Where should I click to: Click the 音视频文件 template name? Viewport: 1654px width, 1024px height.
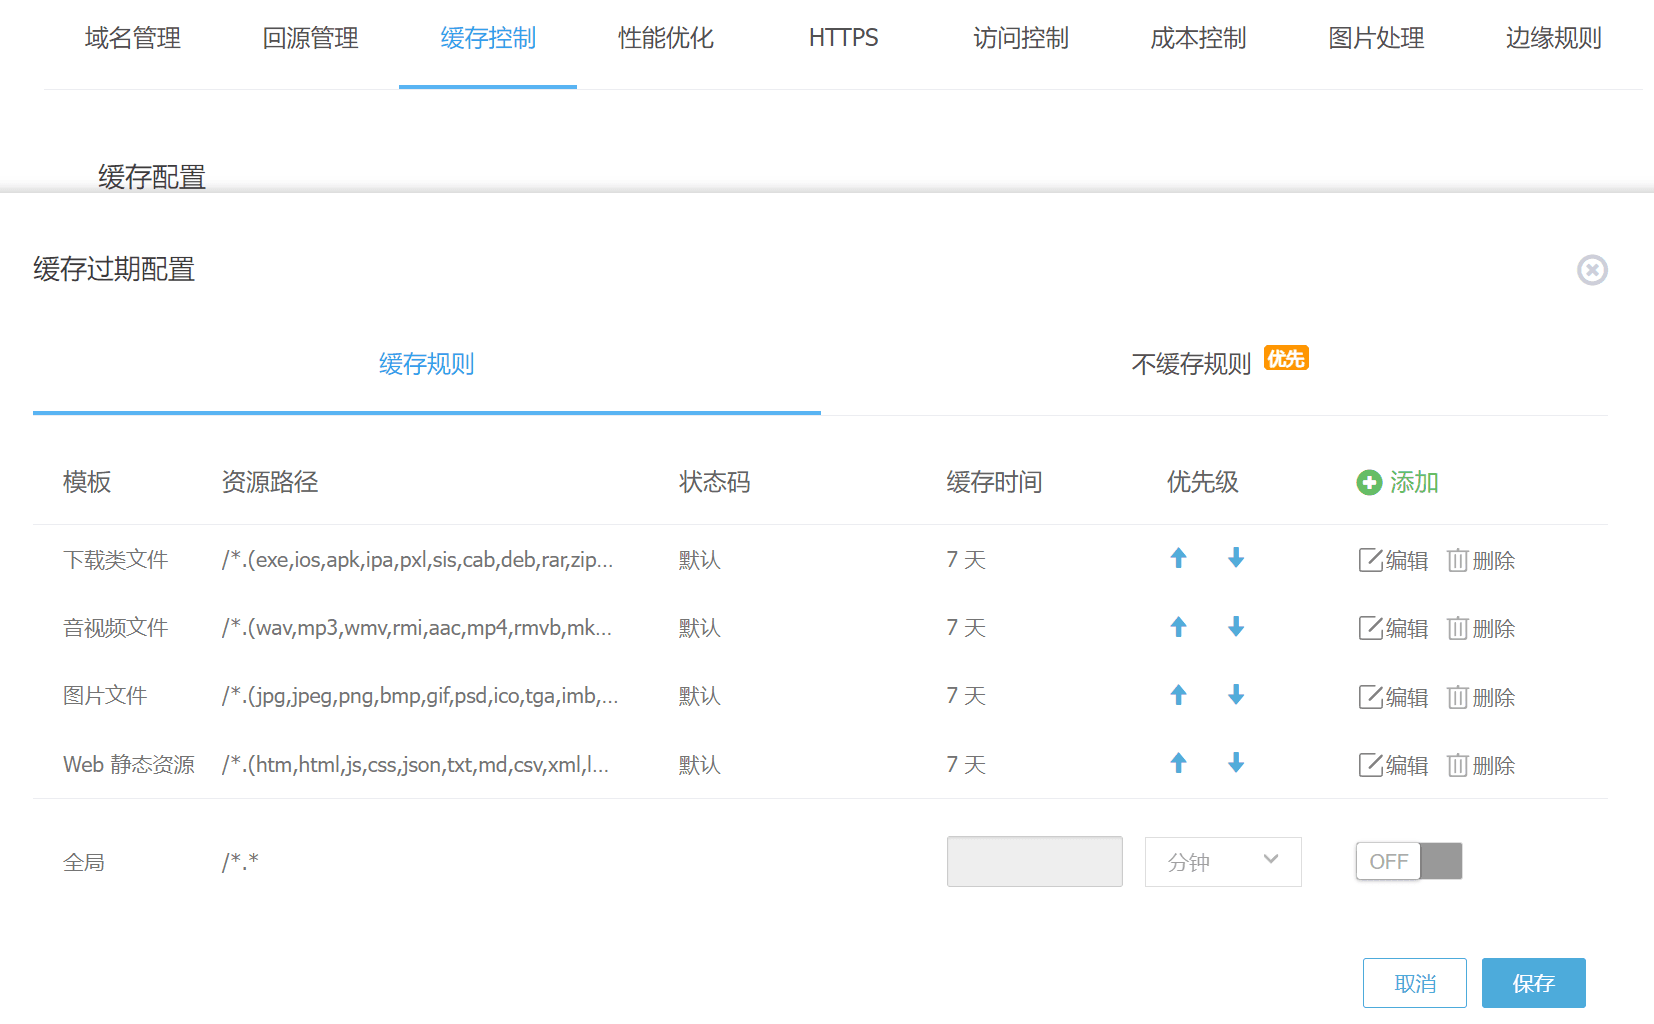tap(115, 628)
